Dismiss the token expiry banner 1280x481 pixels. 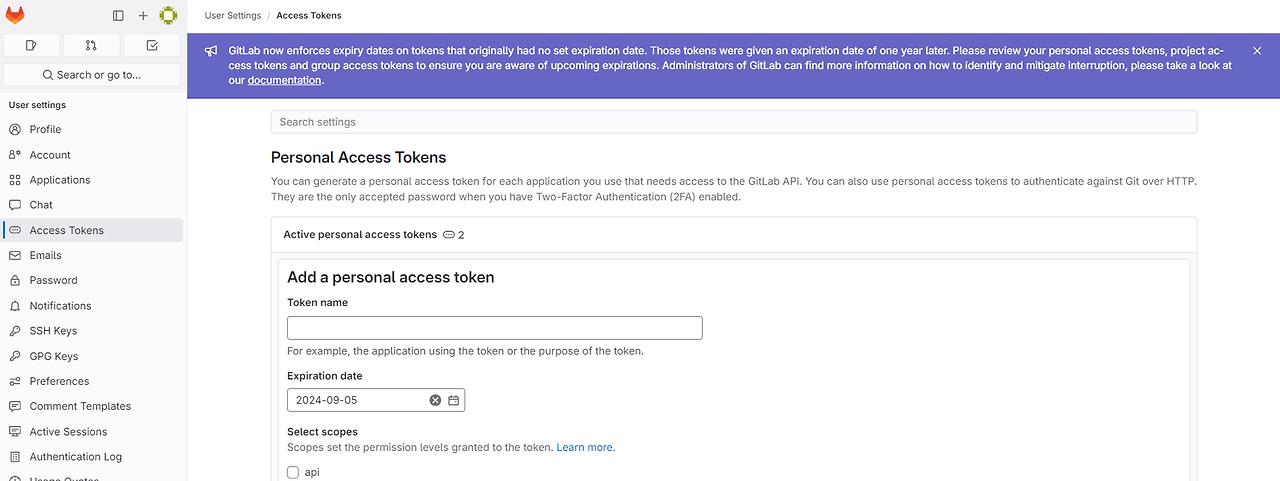(x=1257, y=51)
